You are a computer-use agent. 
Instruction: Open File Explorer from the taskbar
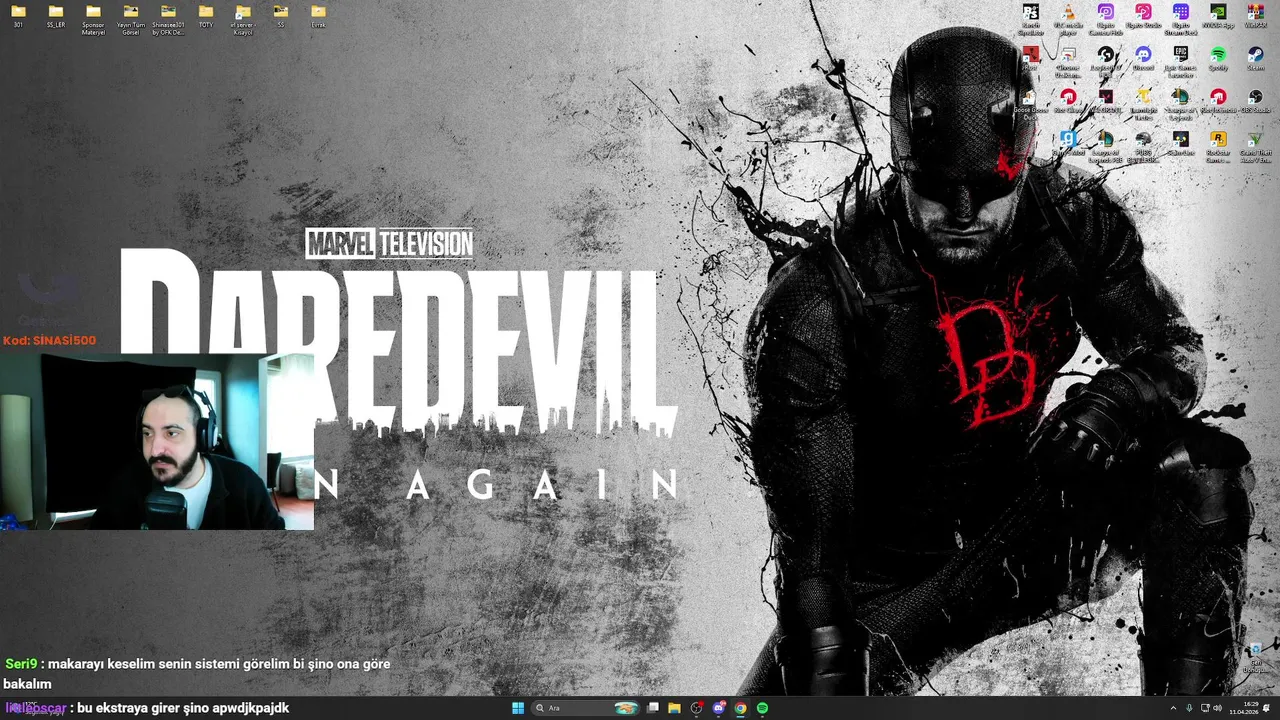pyautogui.click(x=675, y=708)
